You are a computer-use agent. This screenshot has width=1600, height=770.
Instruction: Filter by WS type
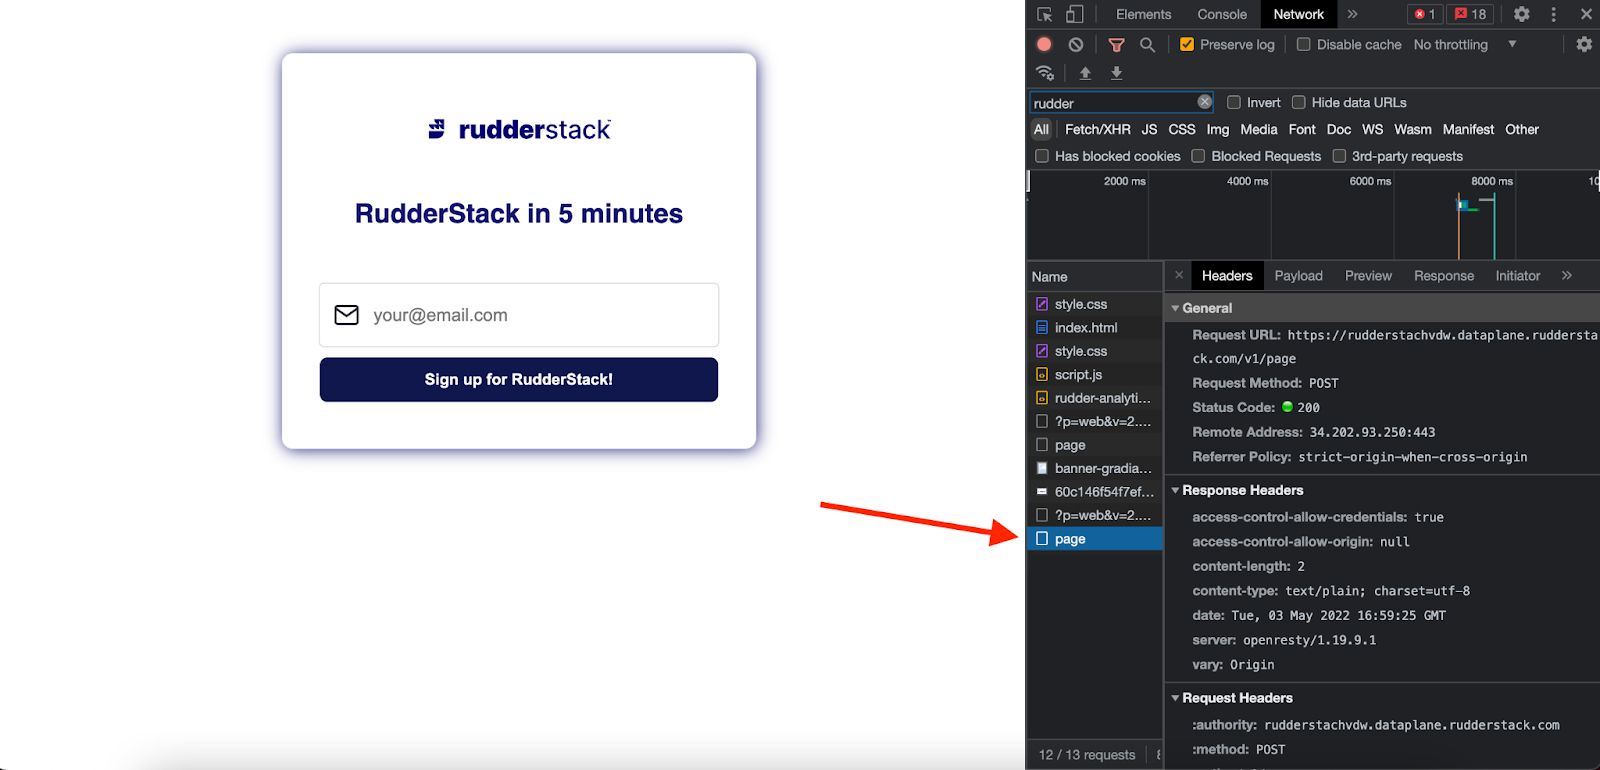click(1372, 129)
